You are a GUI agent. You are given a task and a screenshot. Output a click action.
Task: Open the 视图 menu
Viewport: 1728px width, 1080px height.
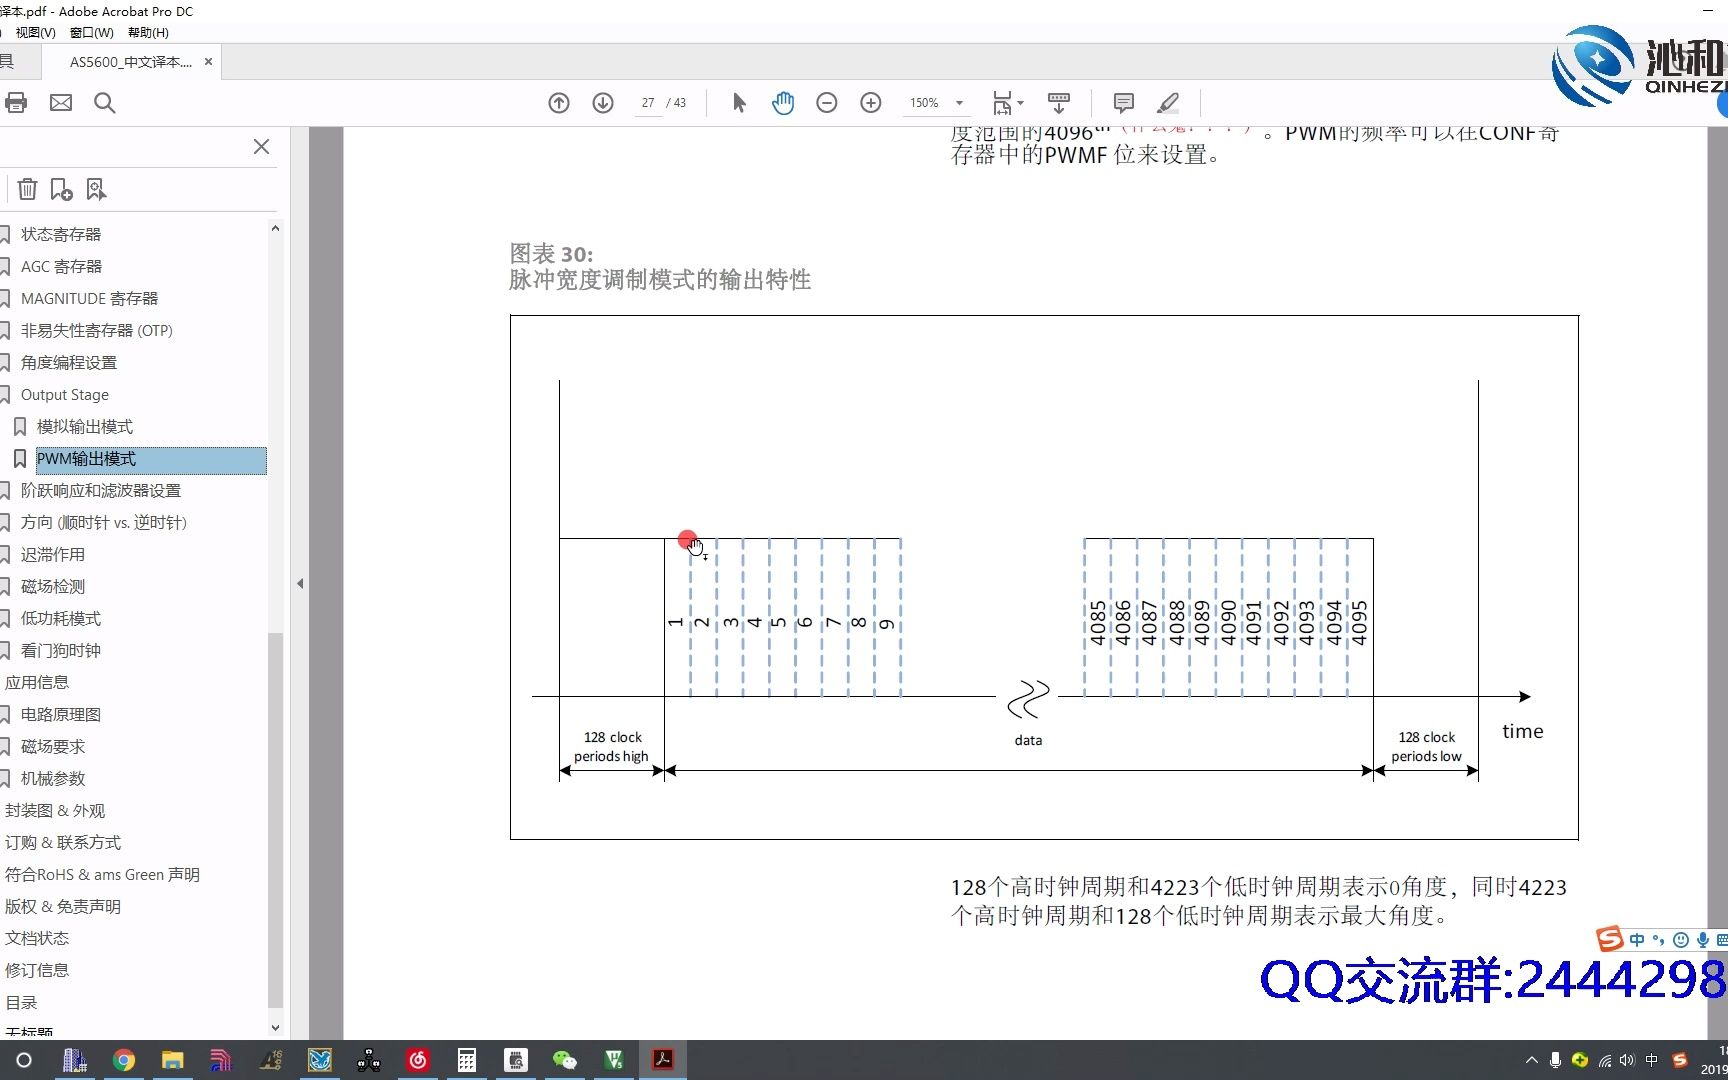[x=35, y=32]
